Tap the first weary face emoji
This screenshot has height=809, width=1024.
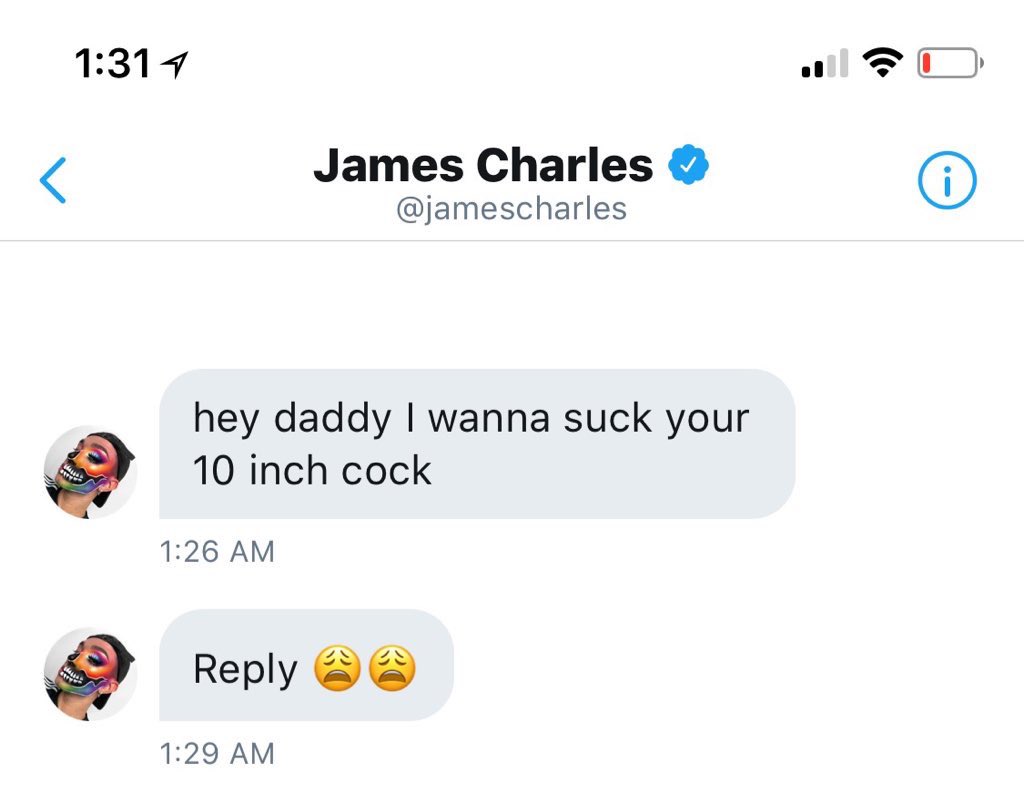(337, 668)
